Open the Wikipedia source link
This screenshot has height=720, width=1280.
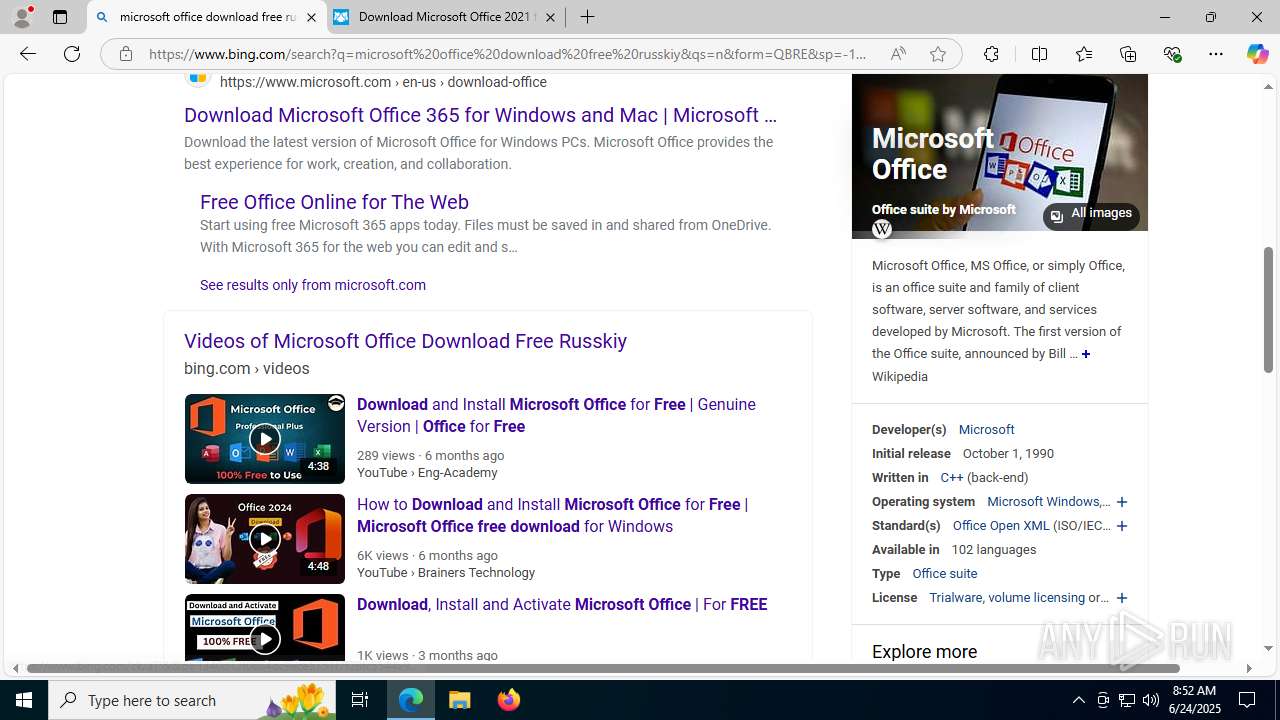coord(899,377)
